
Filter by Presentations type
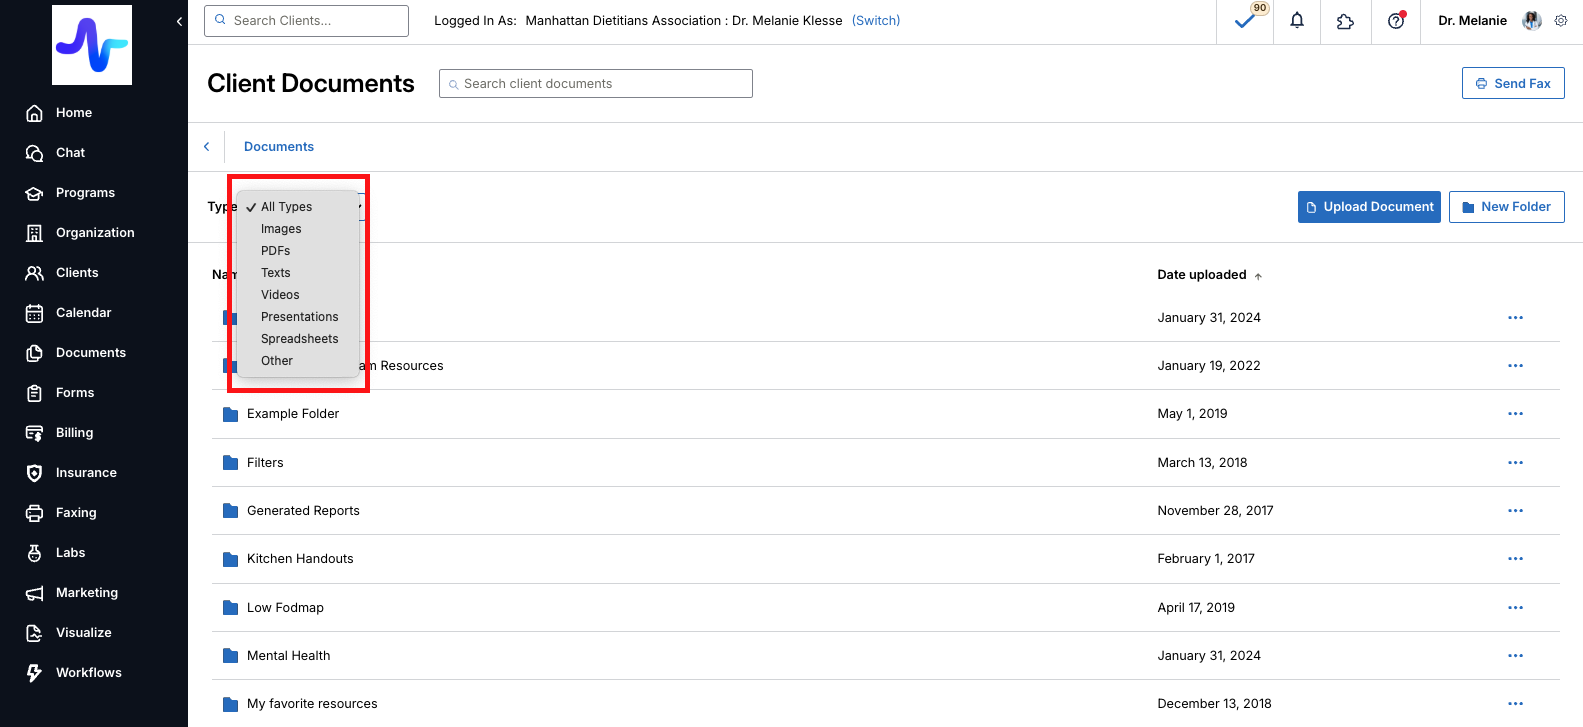click(x=298, y=317)
